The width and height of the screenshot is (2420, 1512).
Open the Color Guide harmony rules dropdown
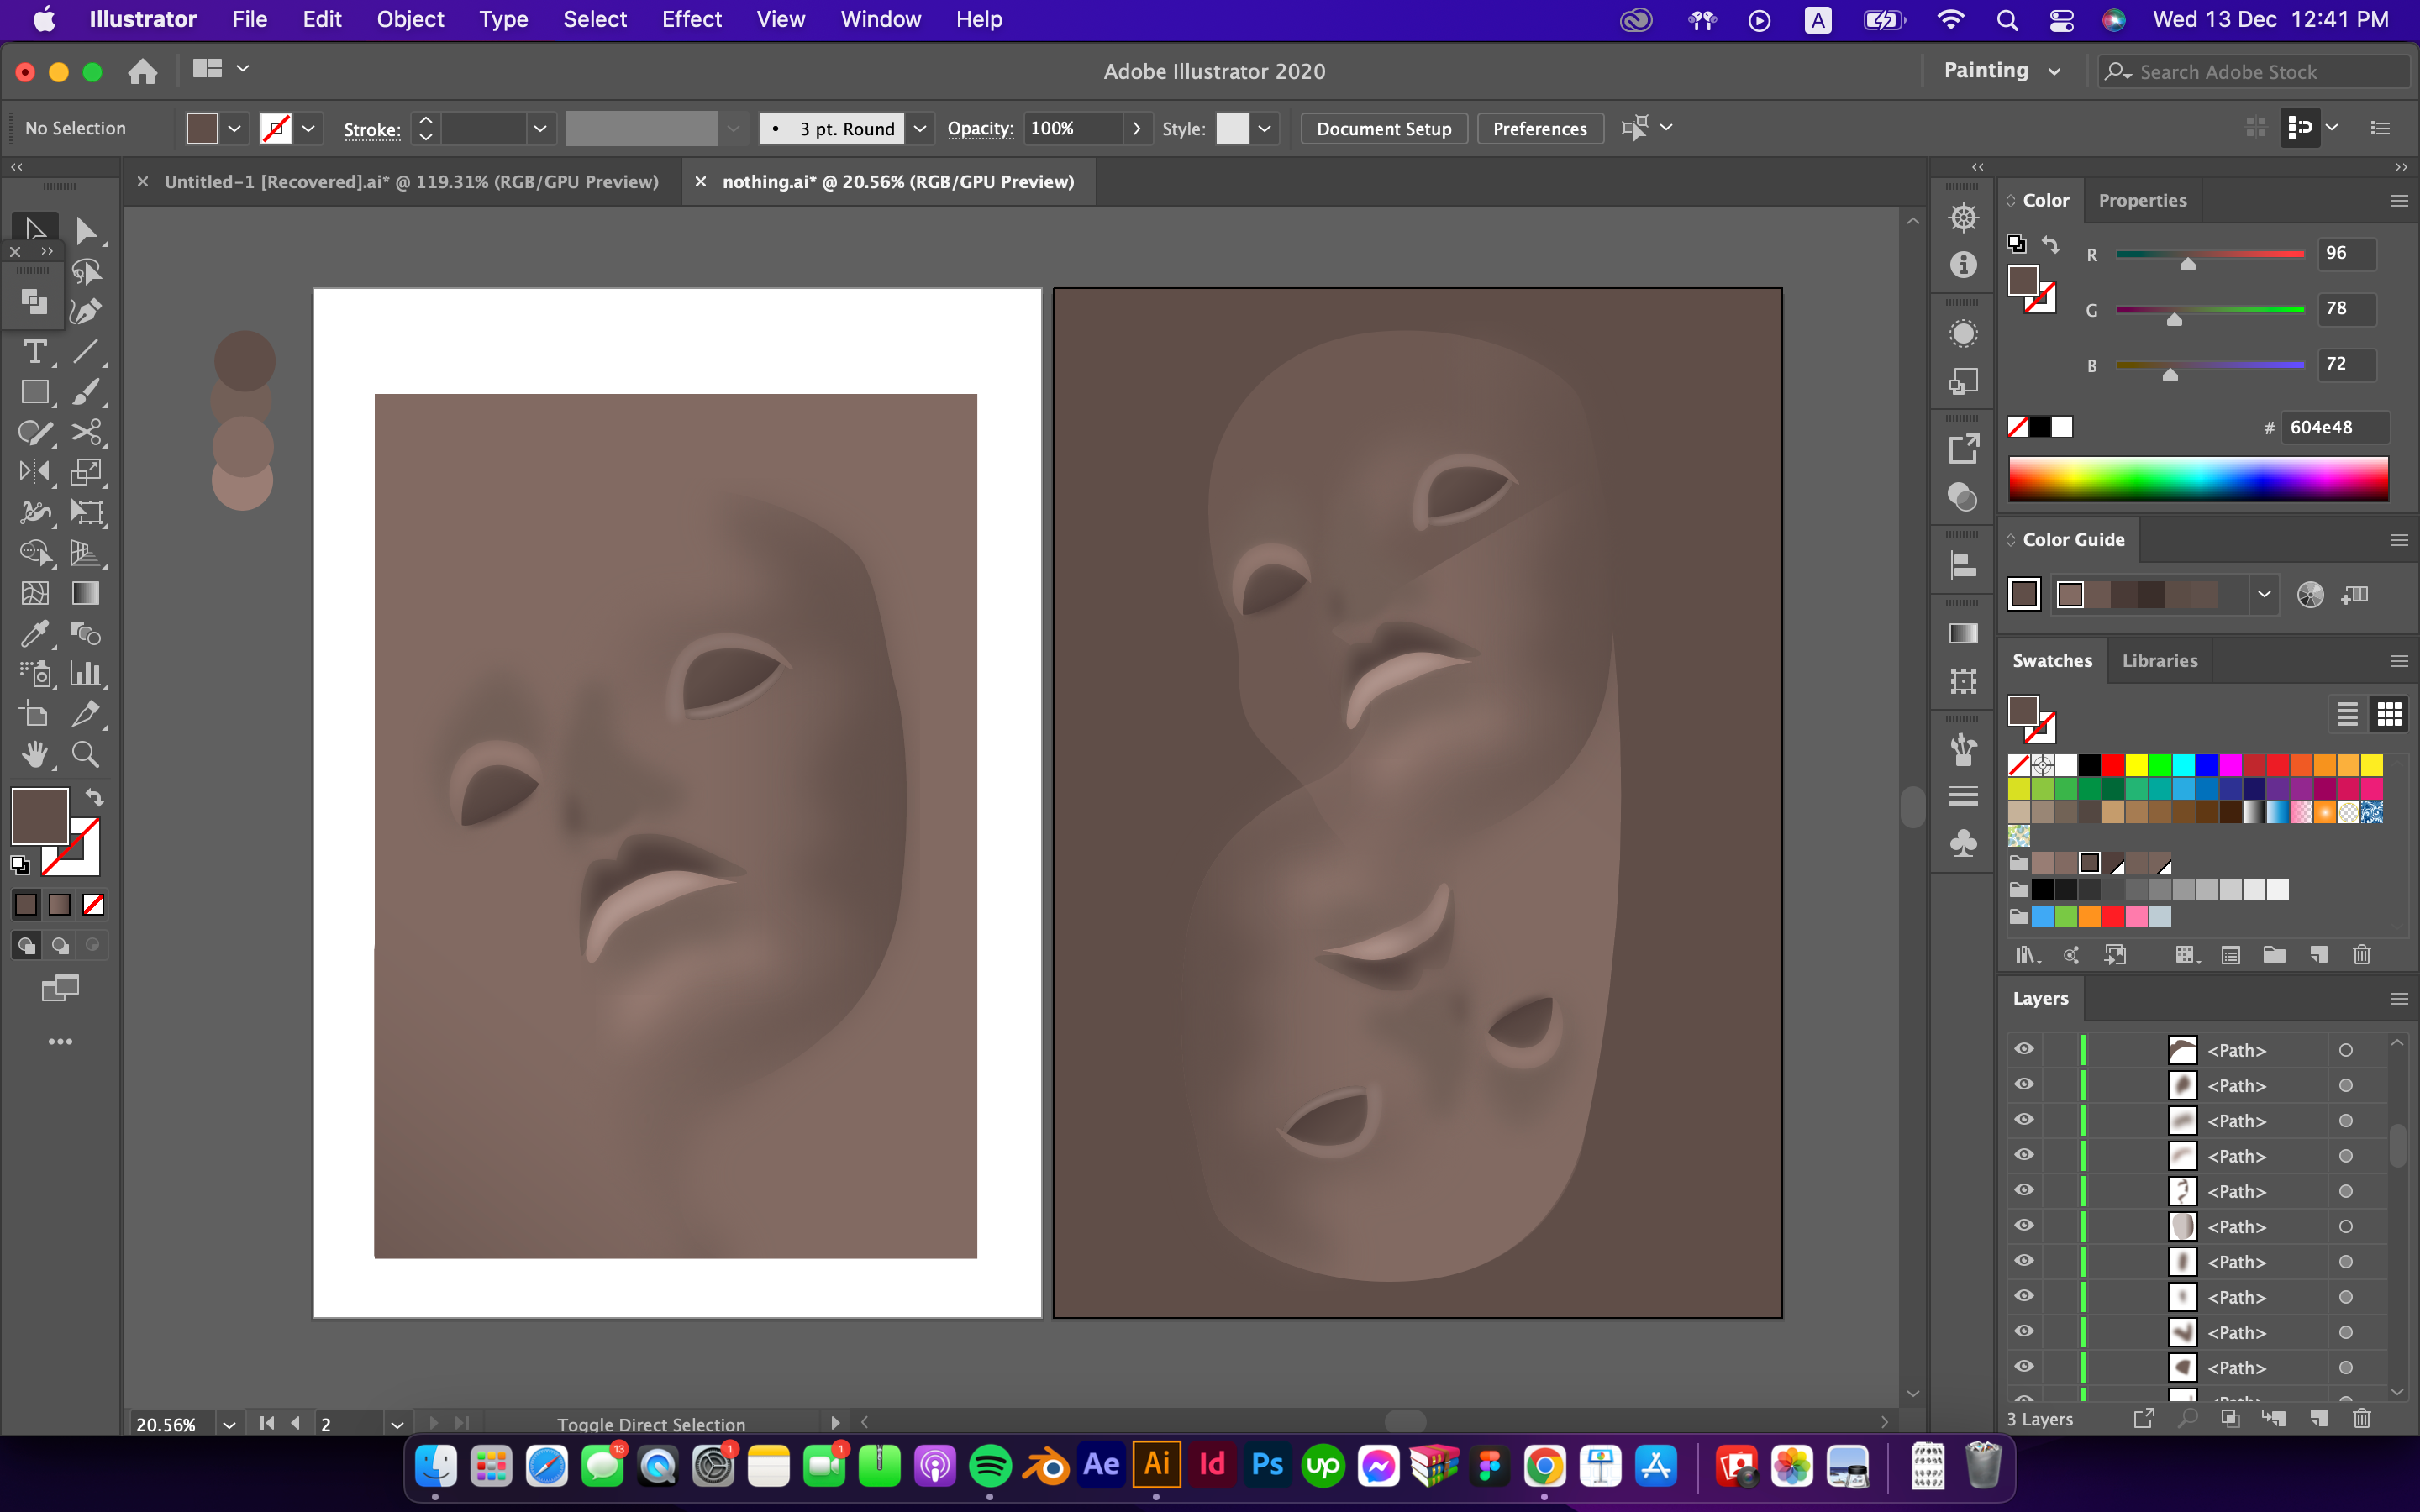pyautogui.click(x=2264, y=594)
